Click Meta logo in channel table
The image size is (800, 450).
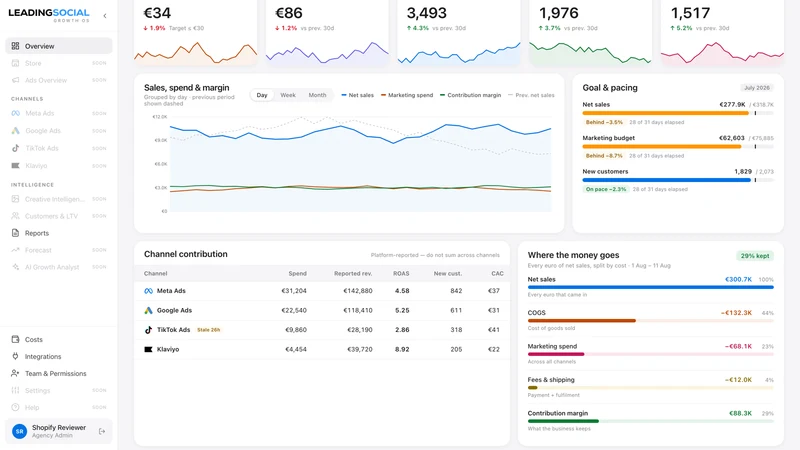coord(148,291)
